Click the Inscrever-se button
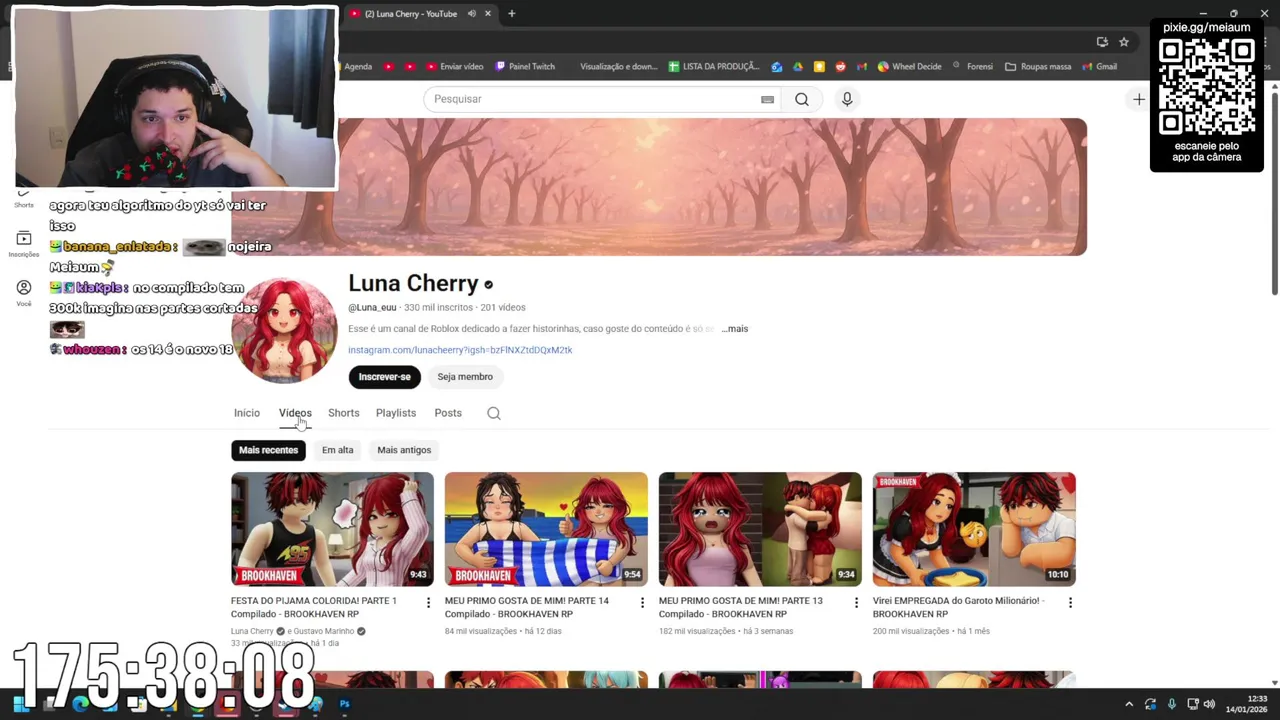 (385, 377)
